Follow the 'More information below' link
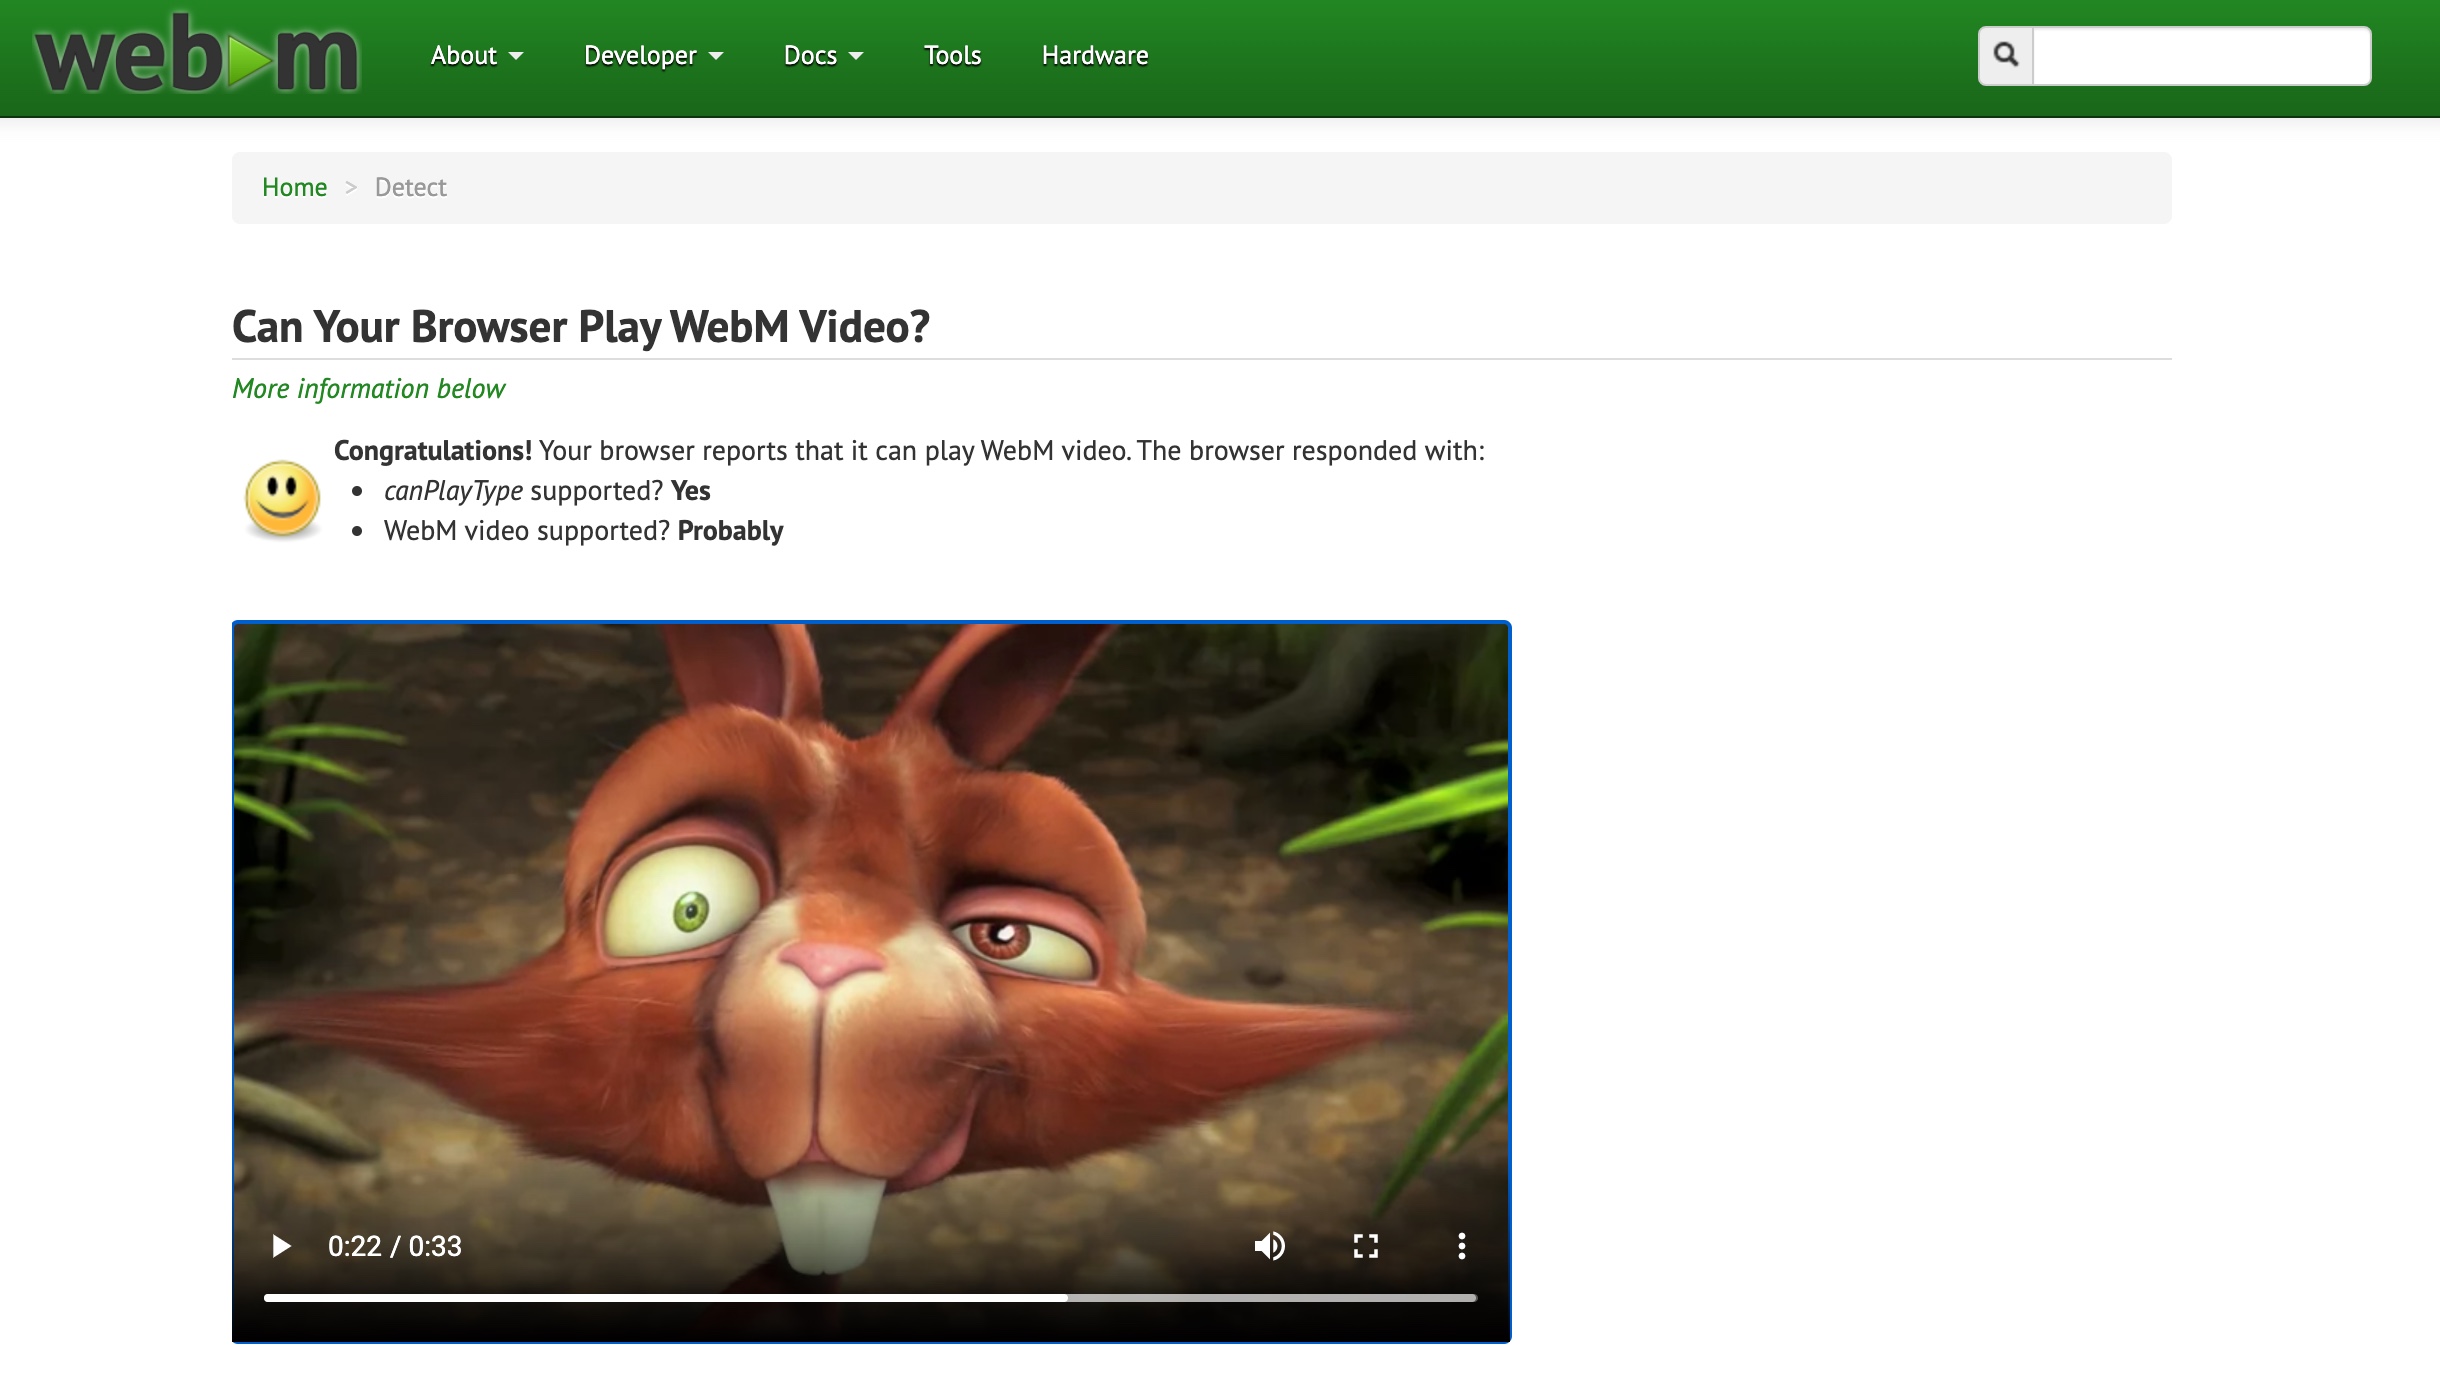Screen dimensions: 2440x1392 368,389
